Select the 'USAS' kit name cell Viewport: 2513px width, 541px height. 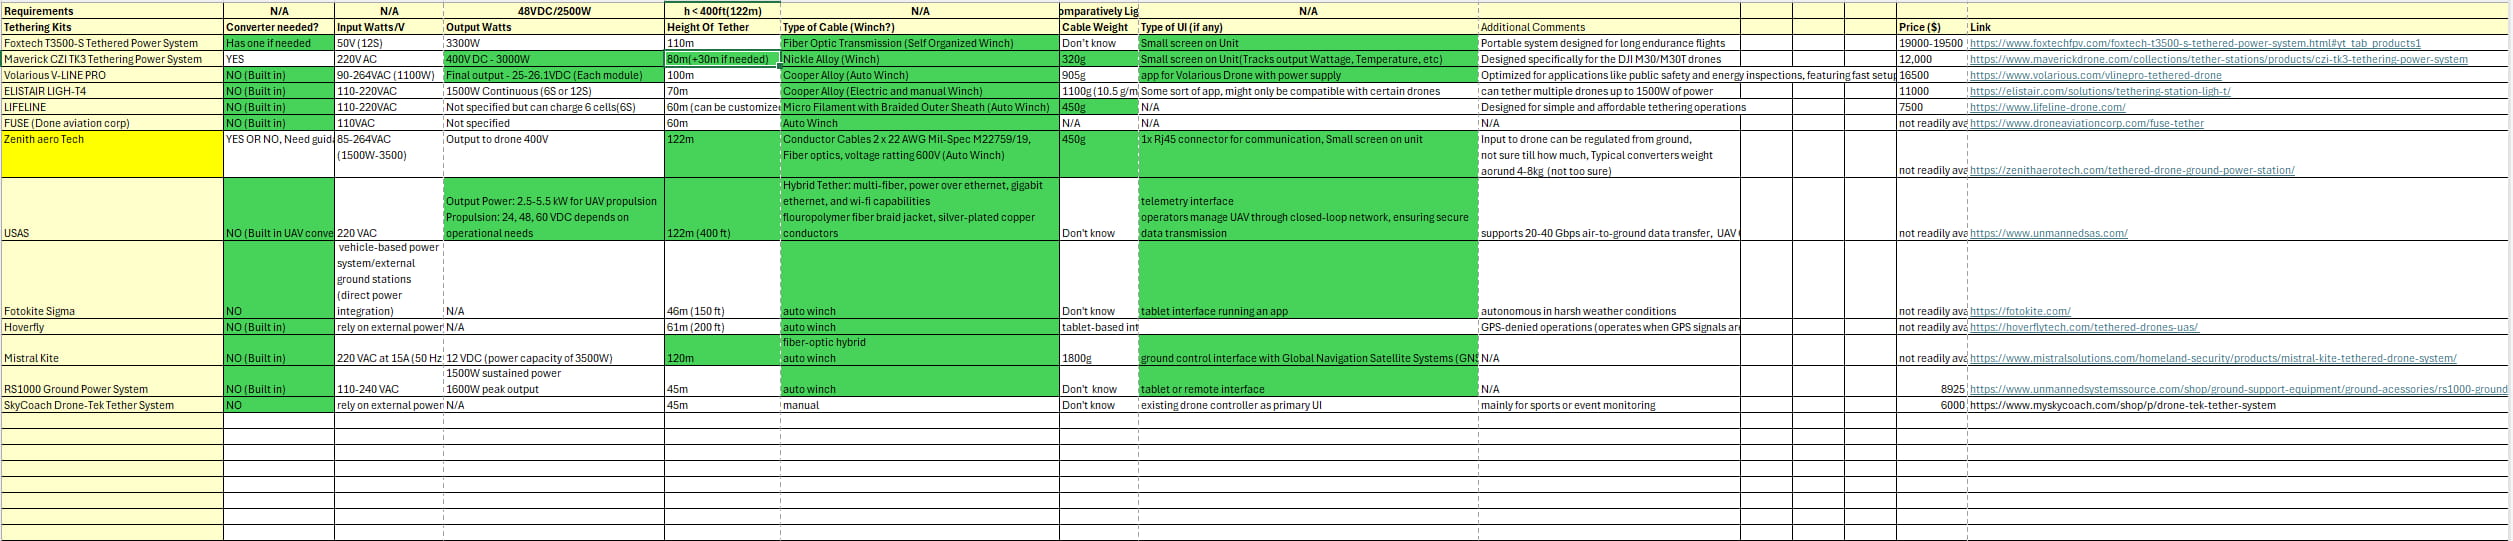point(112,210)
